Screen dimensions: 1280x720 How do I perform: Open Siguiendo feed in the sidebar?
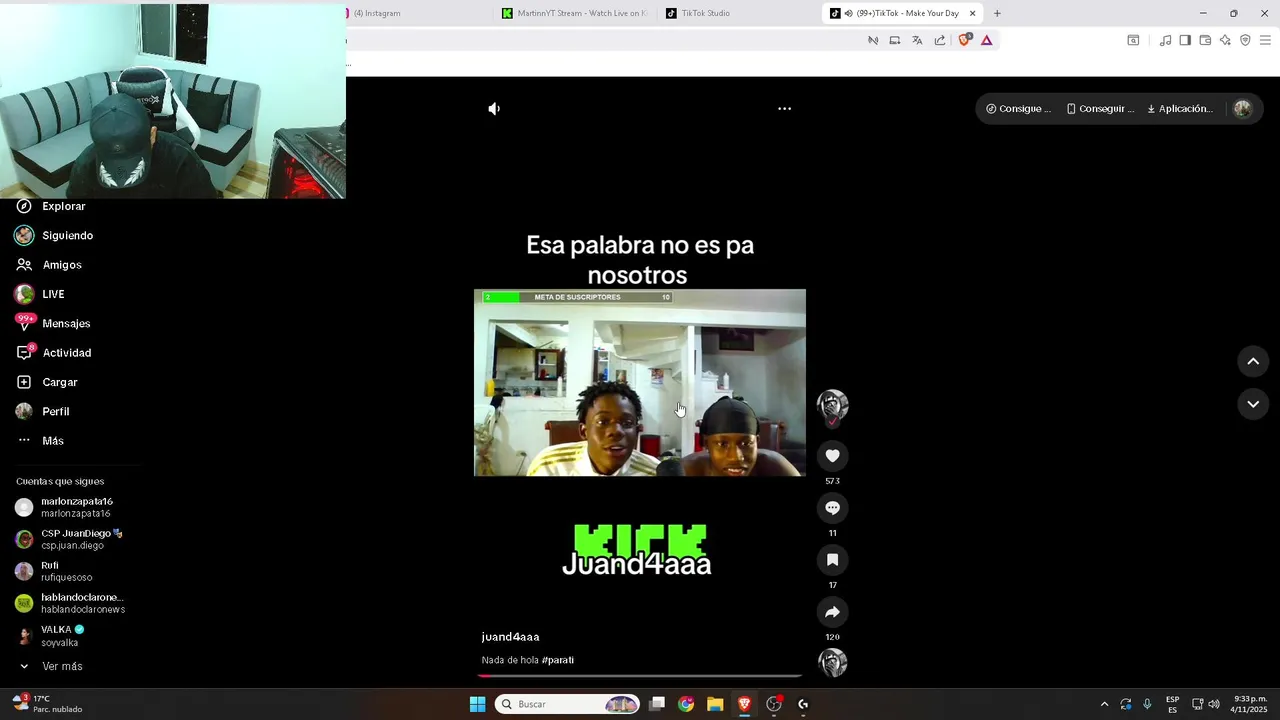point(54,236)
